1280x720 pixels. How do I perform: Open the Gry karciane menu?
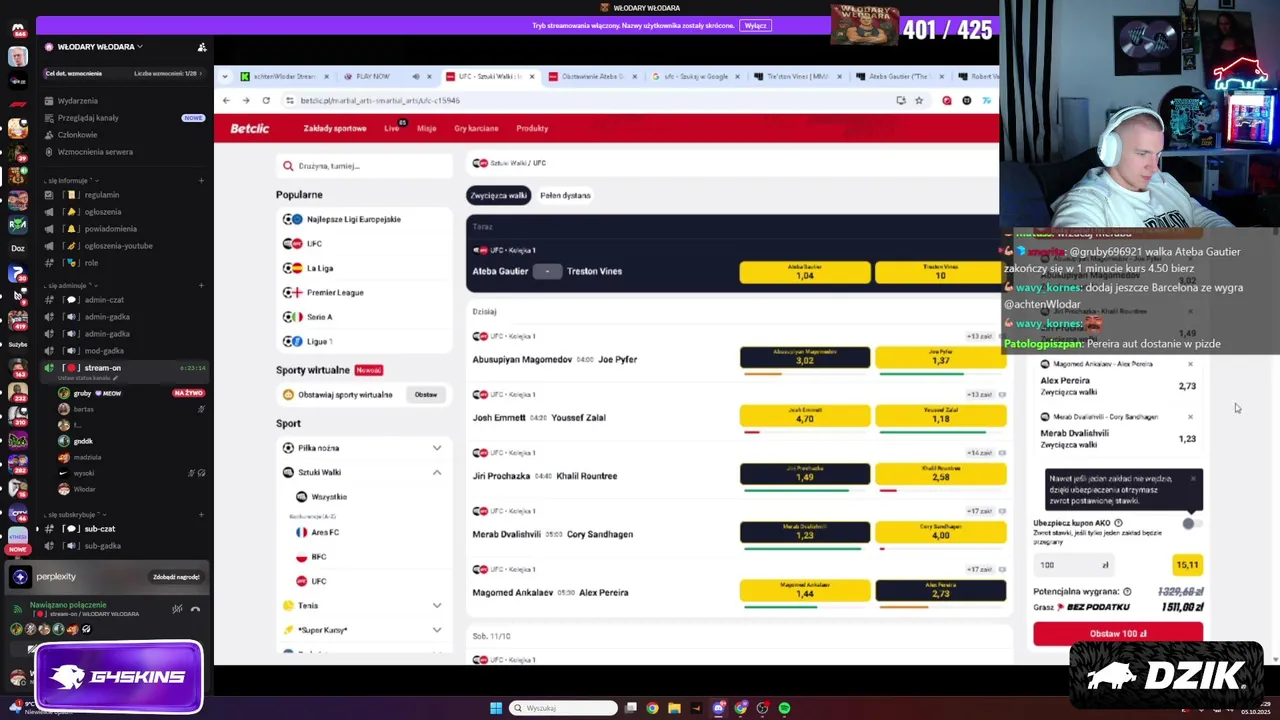click(476, 128)
